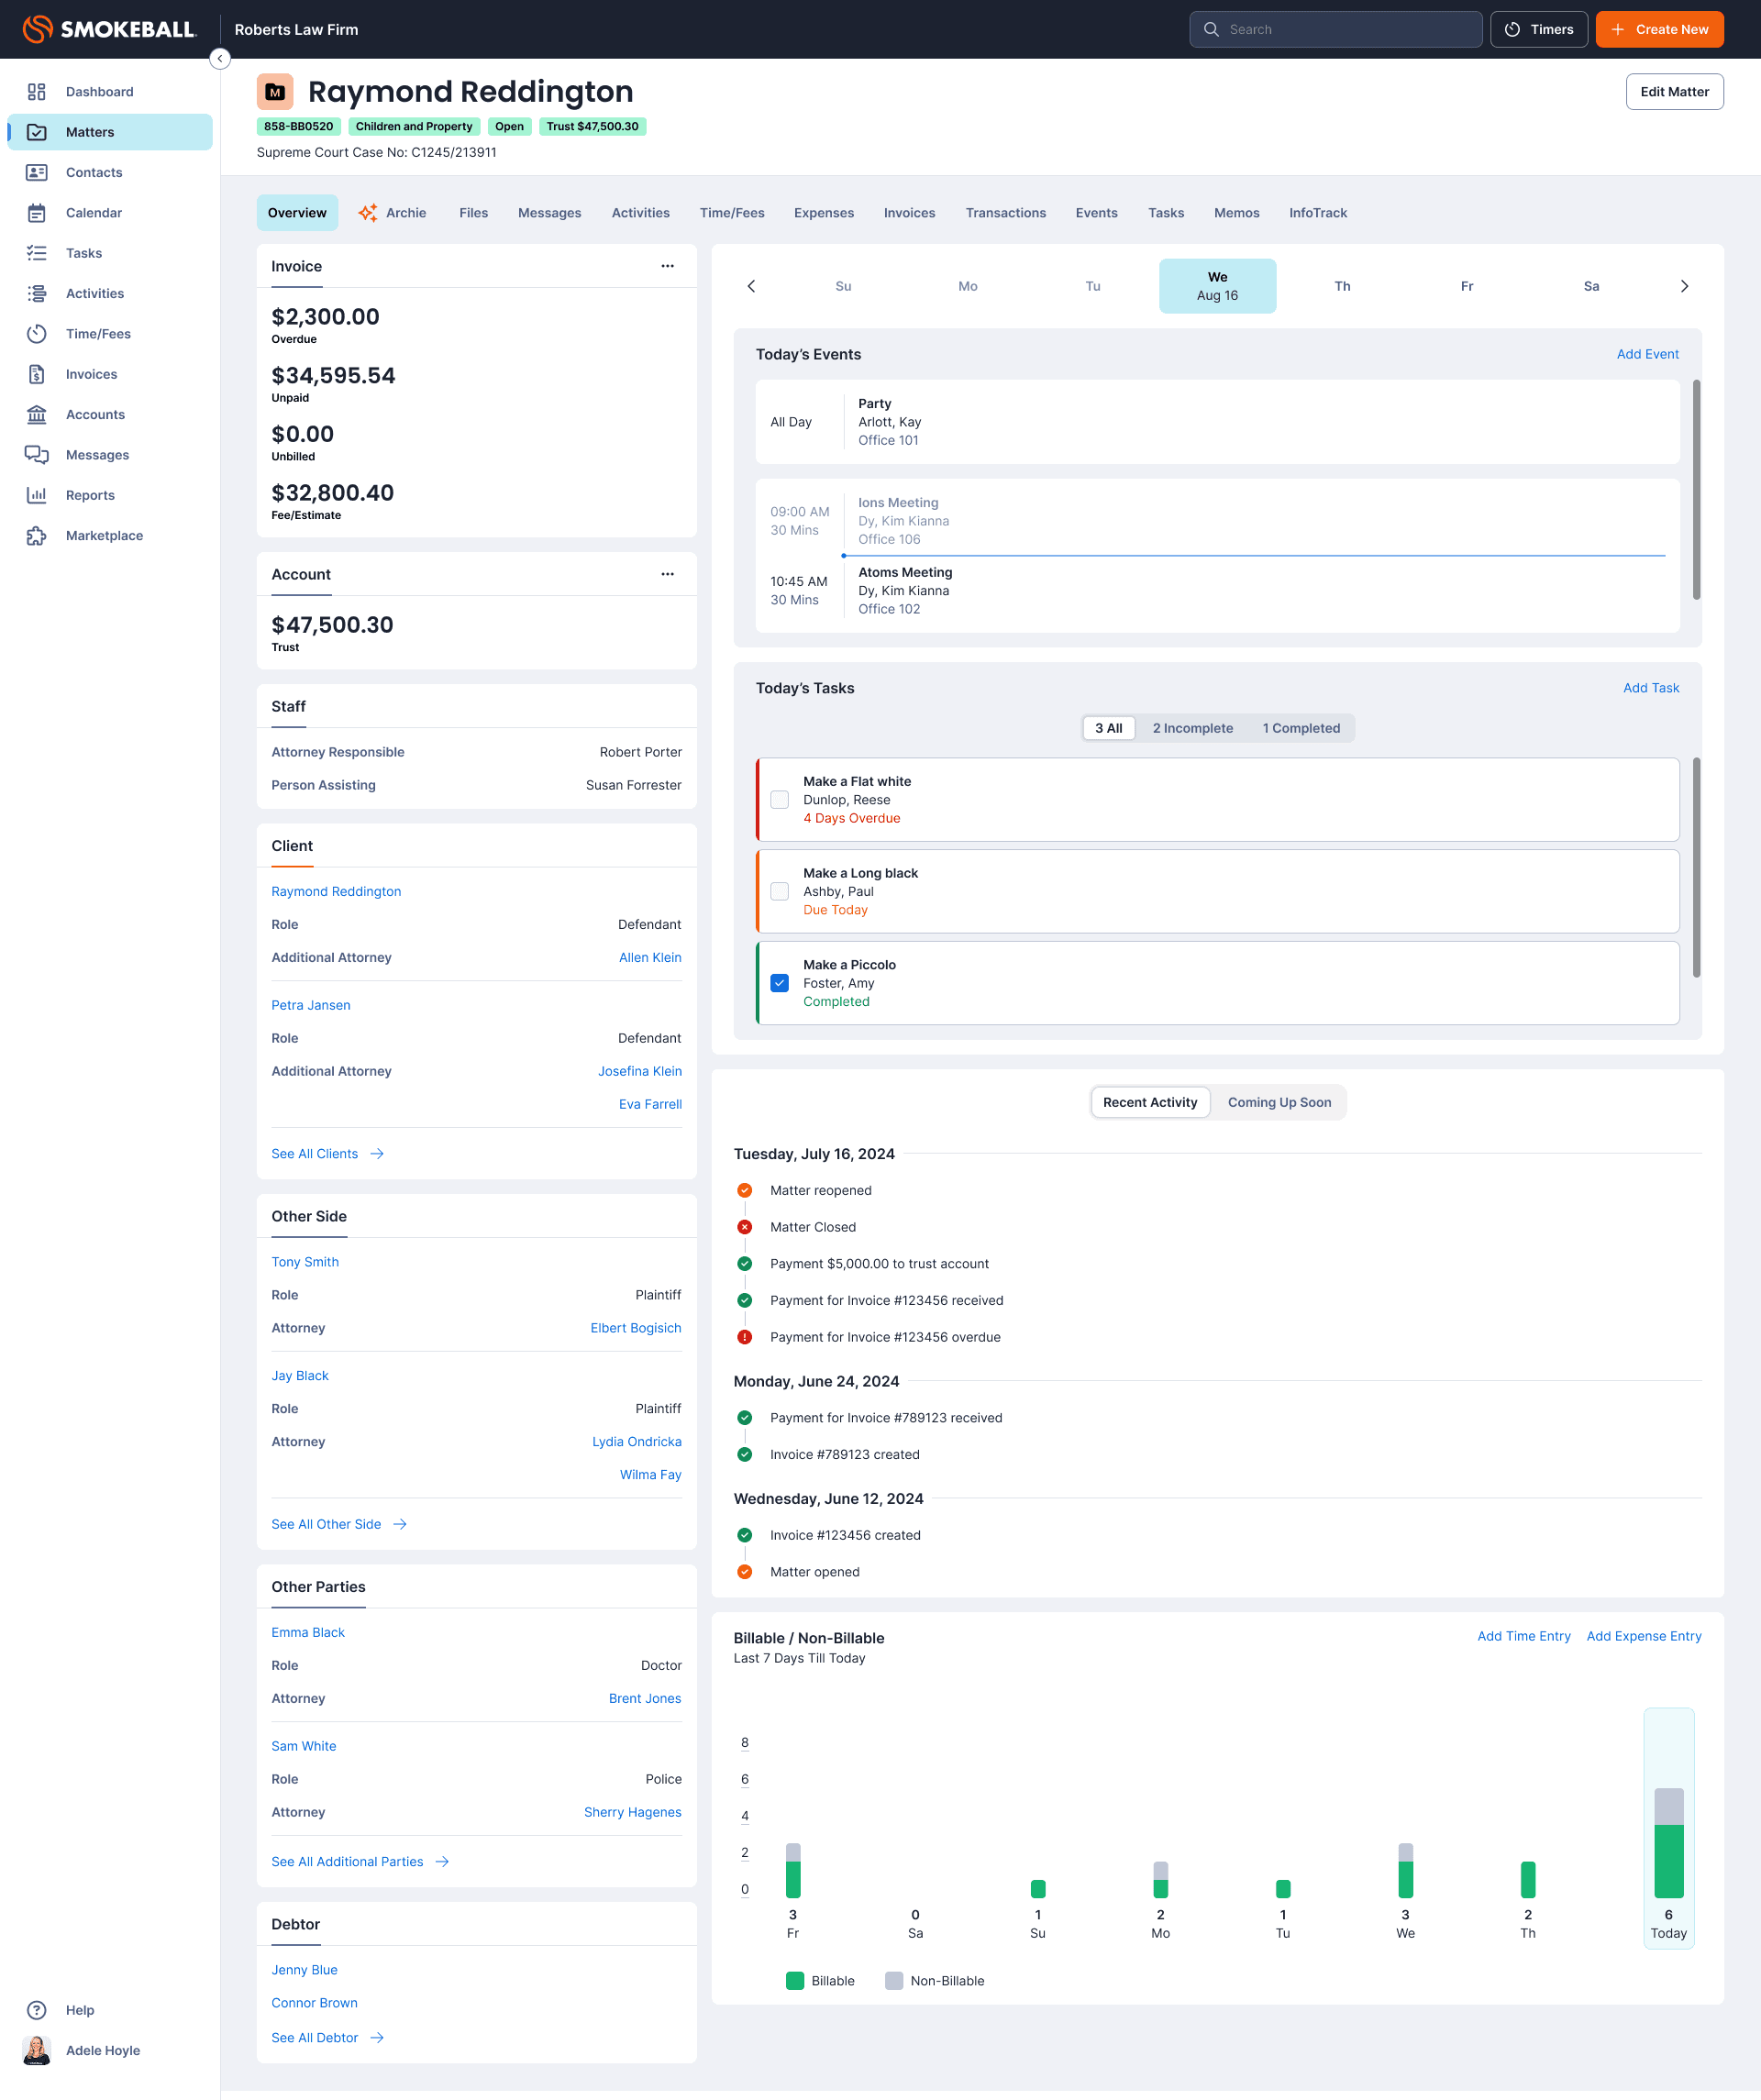1761x2100 pixels.
Task: Switch to the Transactions tab
Action: tap(1005, 213)
